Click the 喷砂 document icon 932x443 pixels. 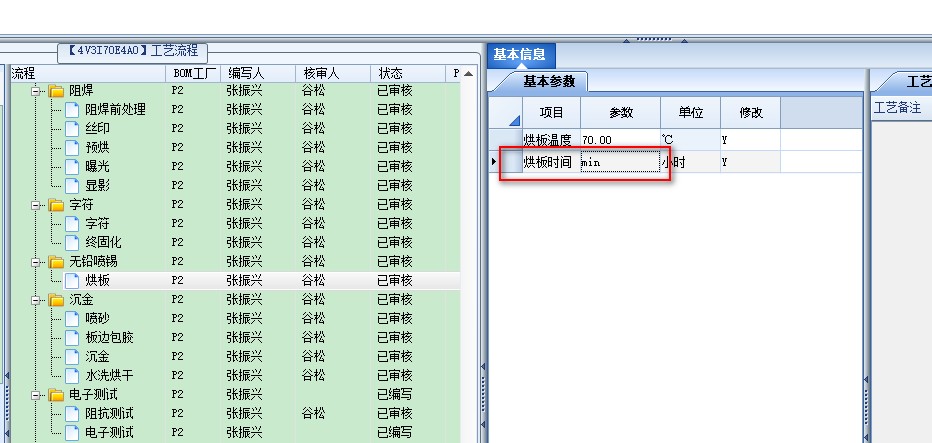[72, 319]
